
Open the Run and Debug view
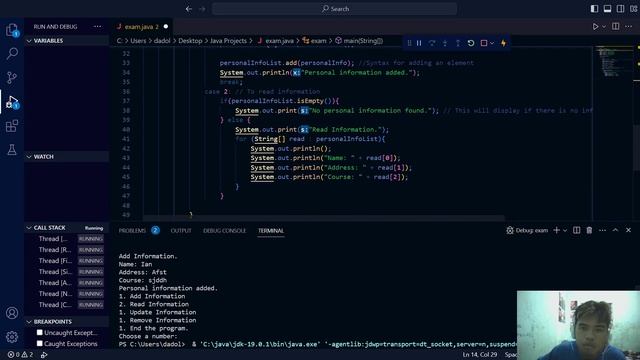coord(12,102)
